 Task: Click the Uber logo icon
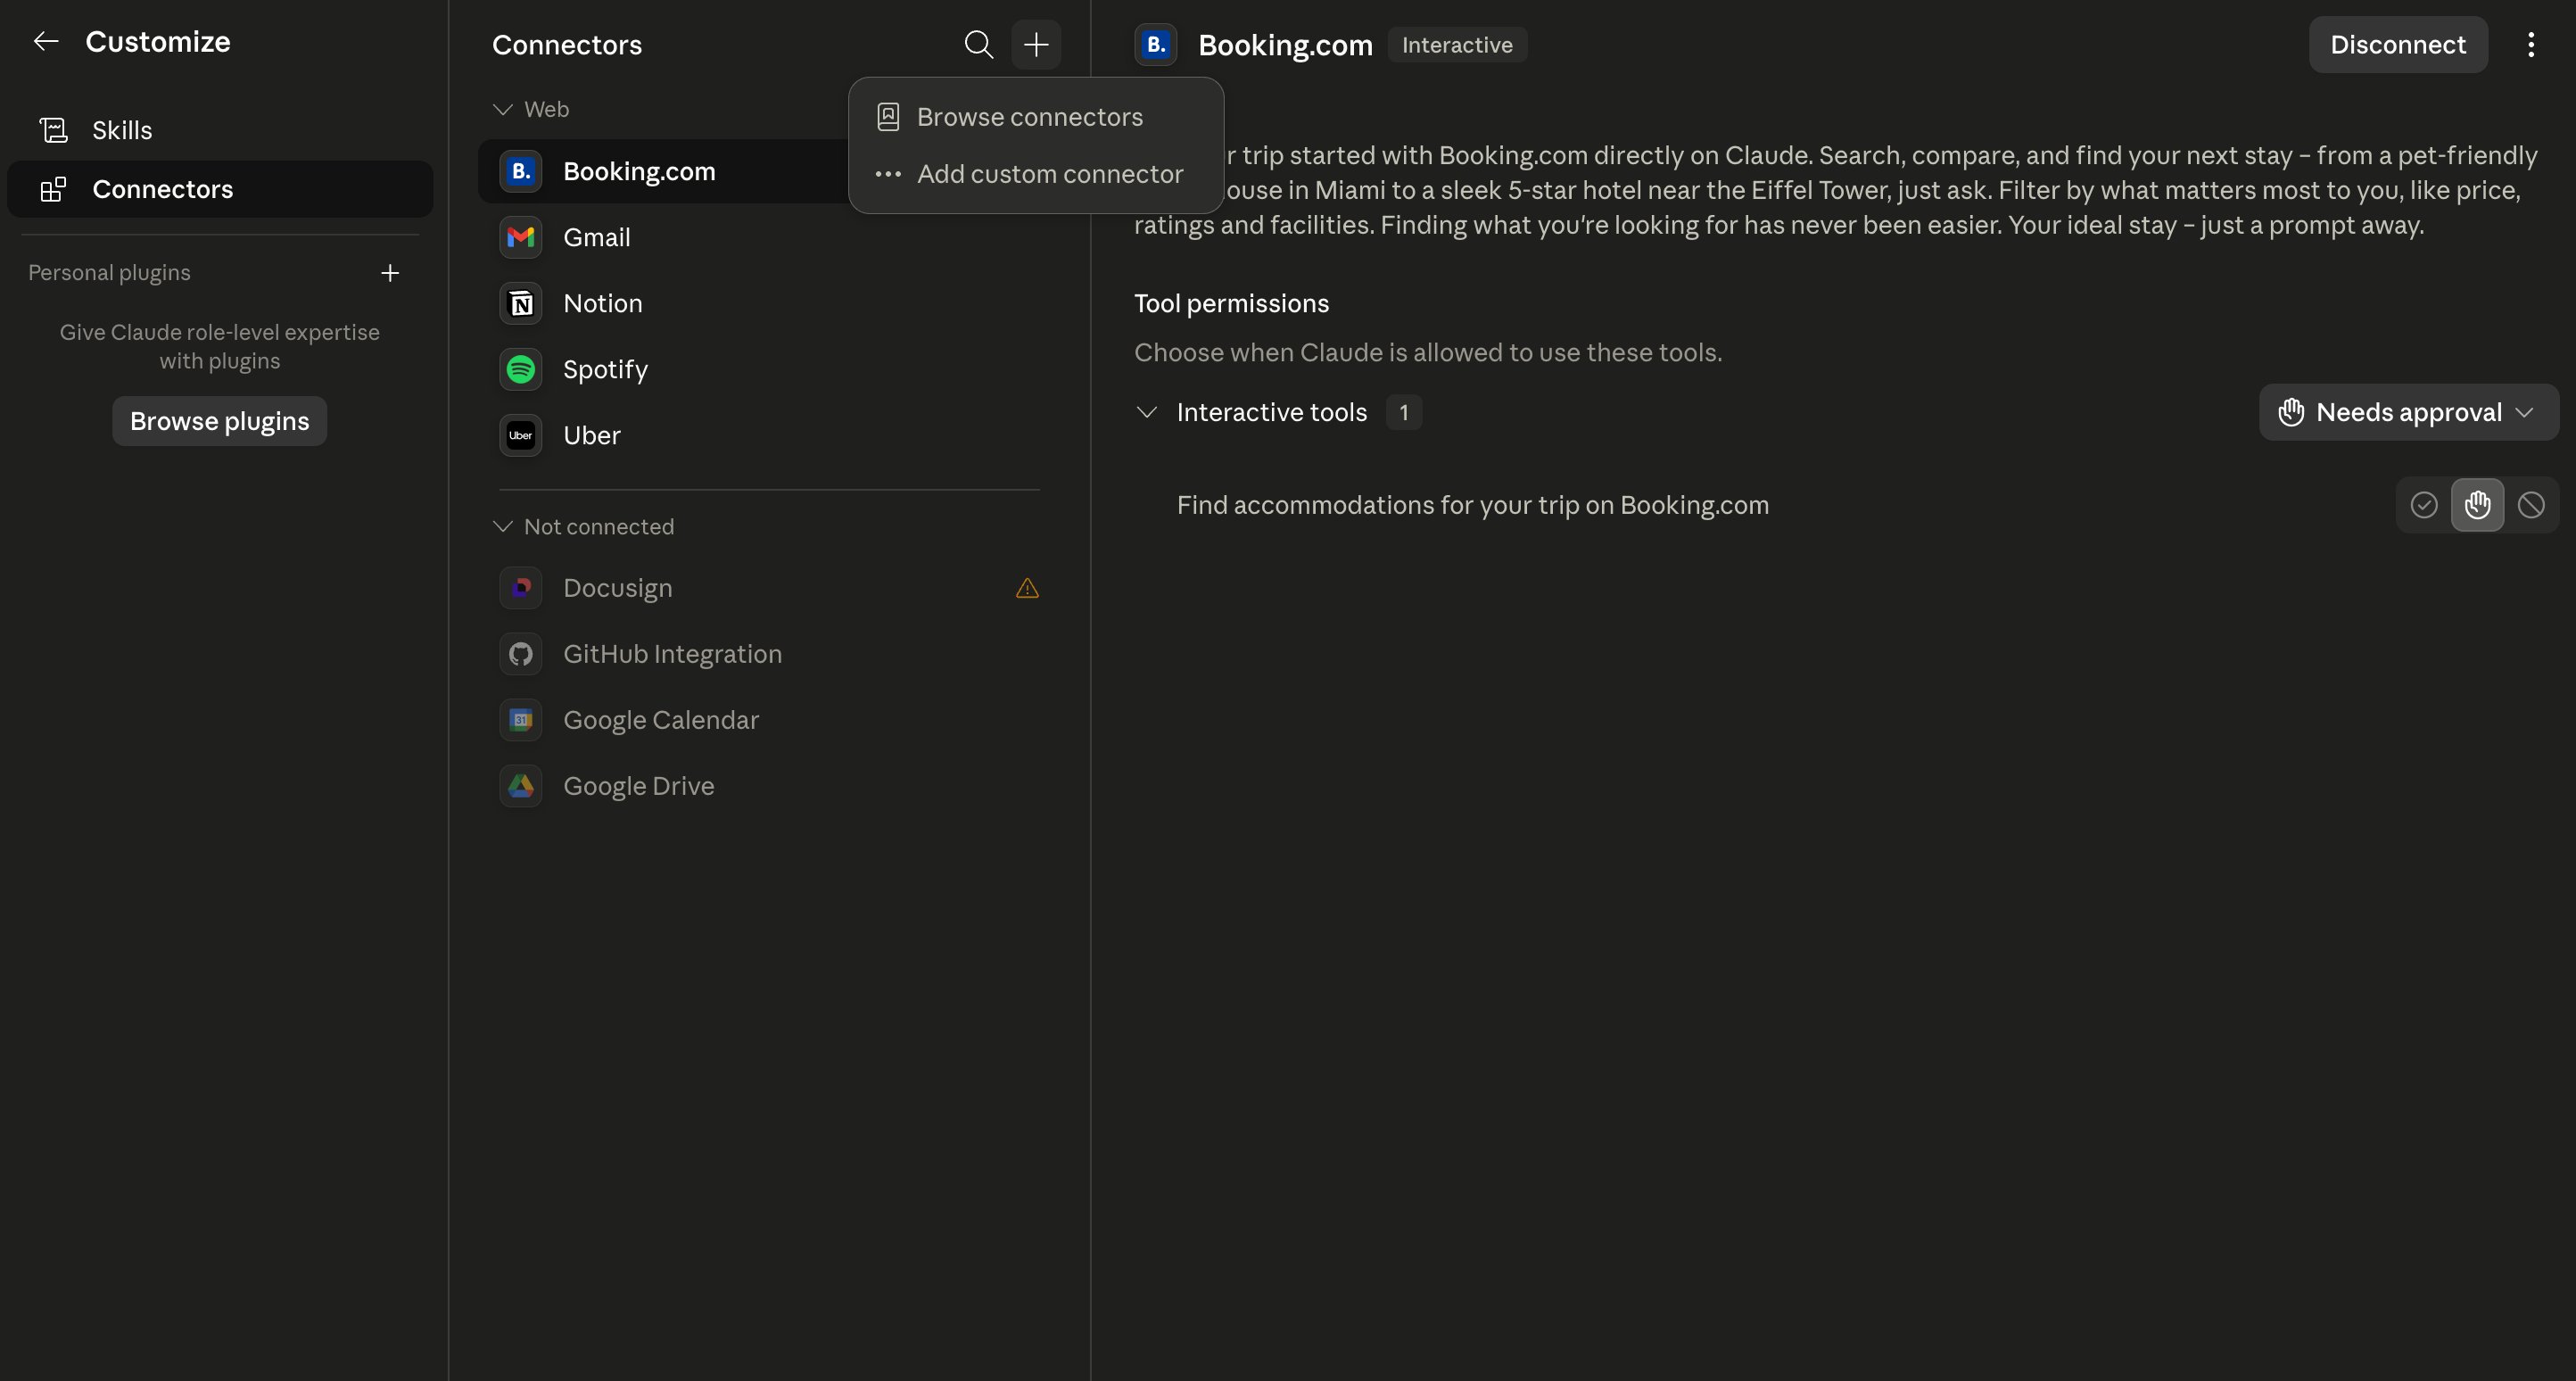(x=521, y=436)
